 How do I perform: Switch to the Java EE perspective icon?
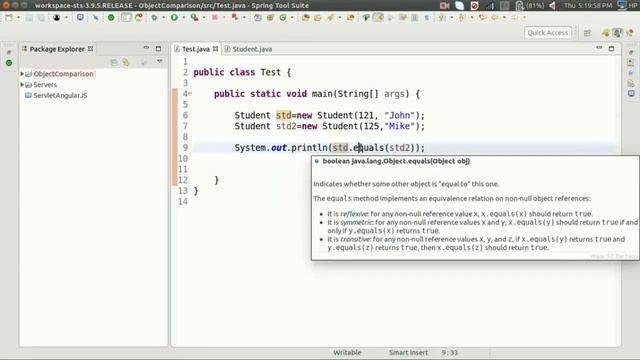[x=618, y=33]
